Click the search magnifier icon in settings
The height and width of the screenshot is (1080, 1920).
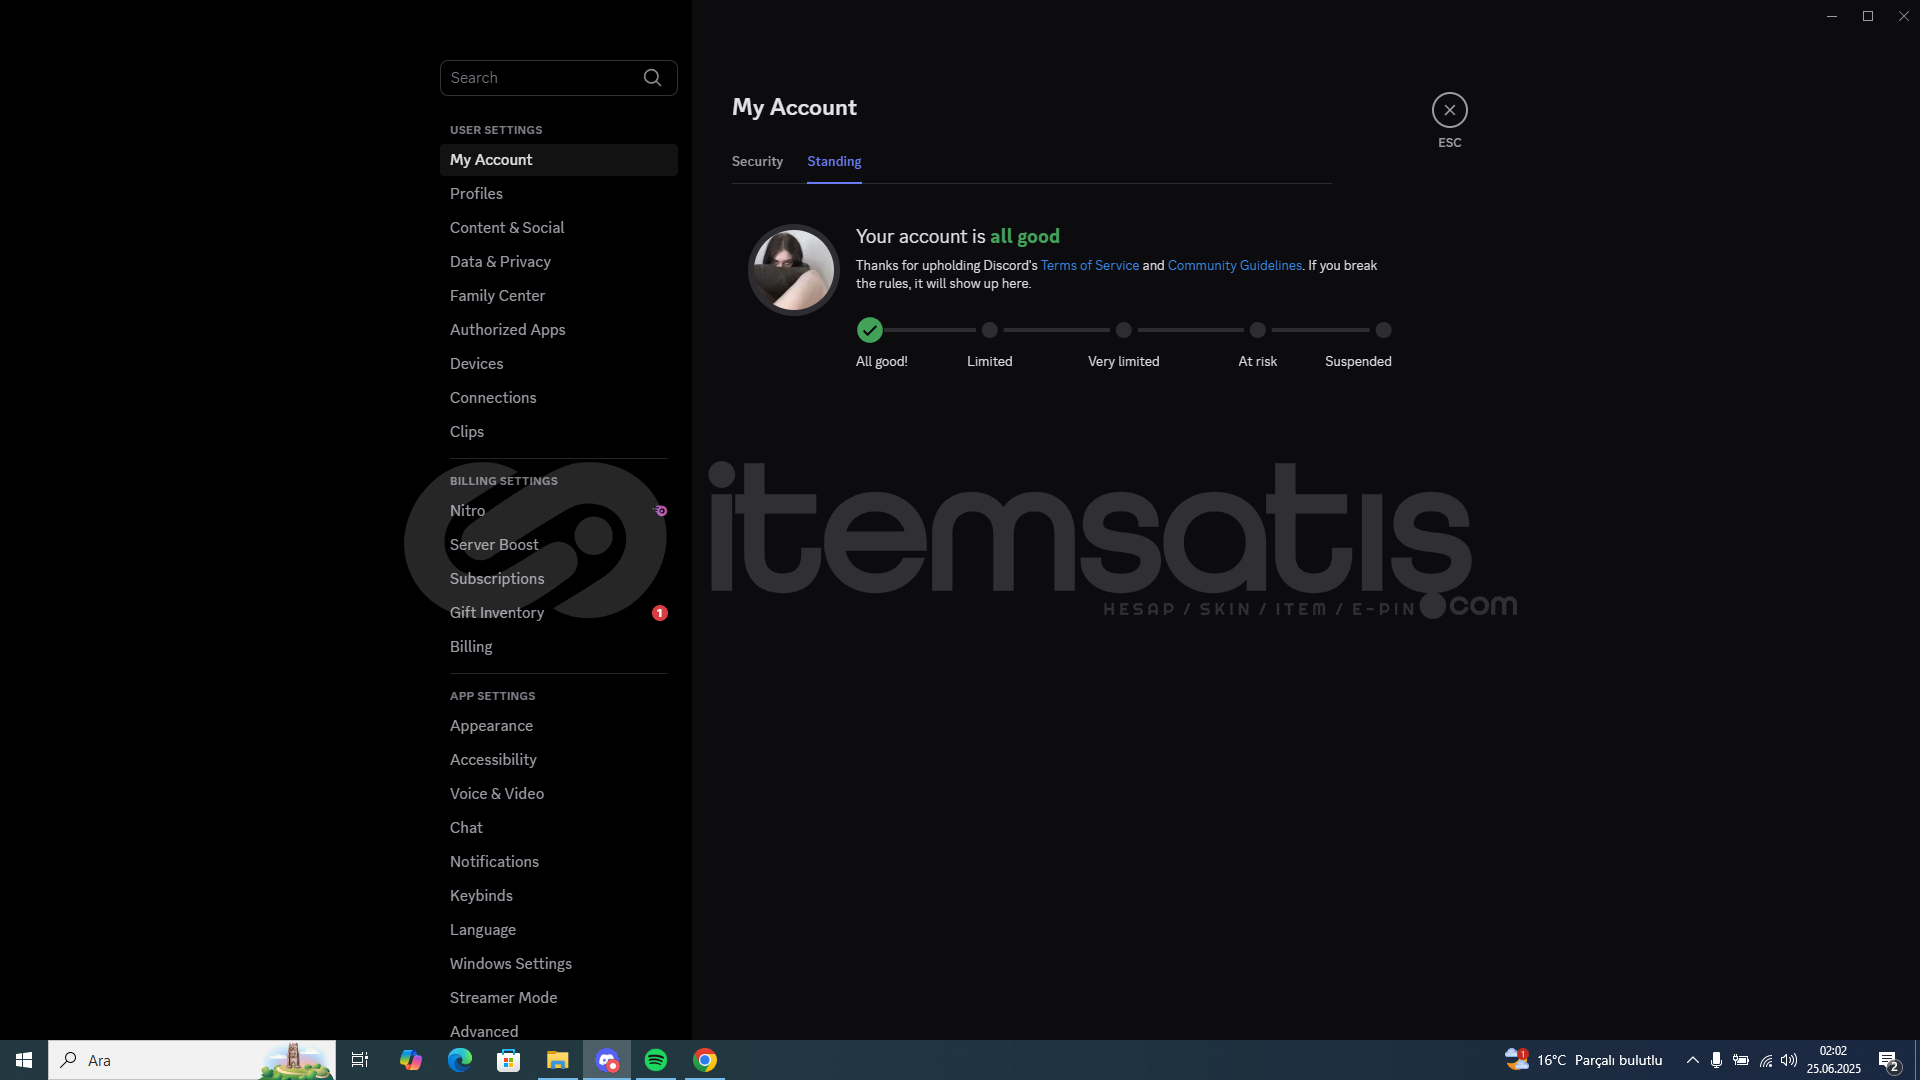pyautogui.click(x=652, y=78)
